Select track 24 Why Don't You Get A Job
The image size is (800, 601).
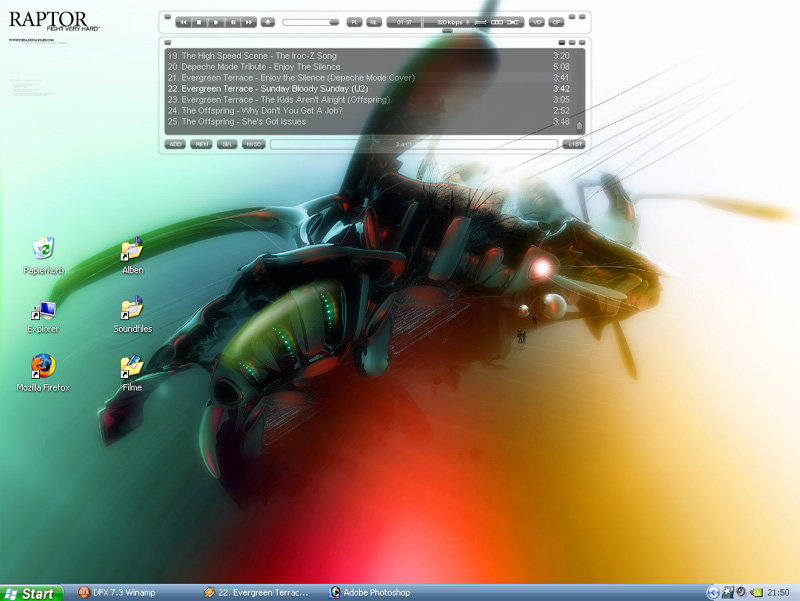(368, 111)
